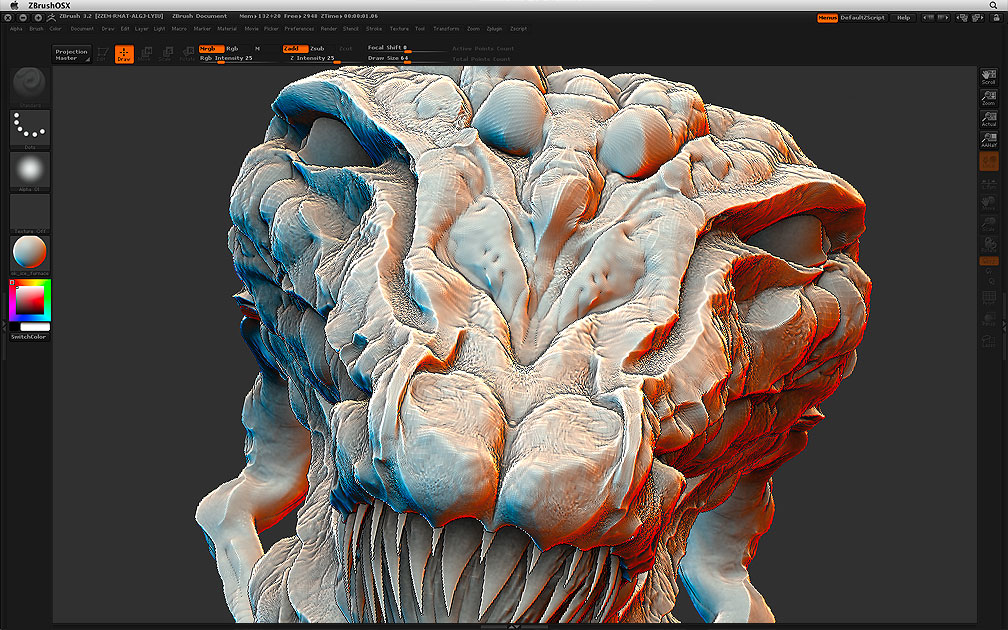This screenshot has width=1008, height=630.
Task: Open the macOS Spotlight search icon
Action: coord(993,5)
